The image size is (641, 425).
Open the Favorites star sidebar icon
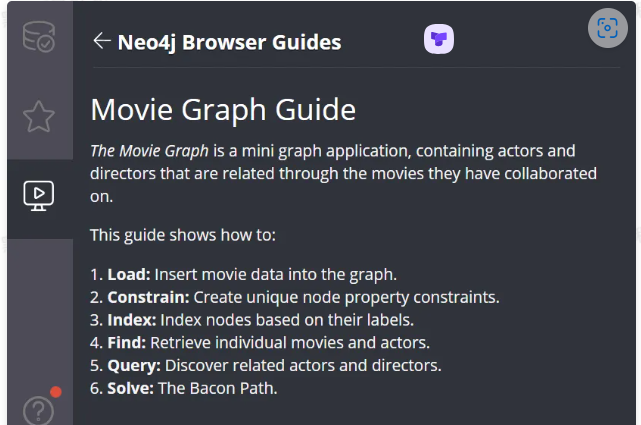pyautogui.click(x=39, y=116)
